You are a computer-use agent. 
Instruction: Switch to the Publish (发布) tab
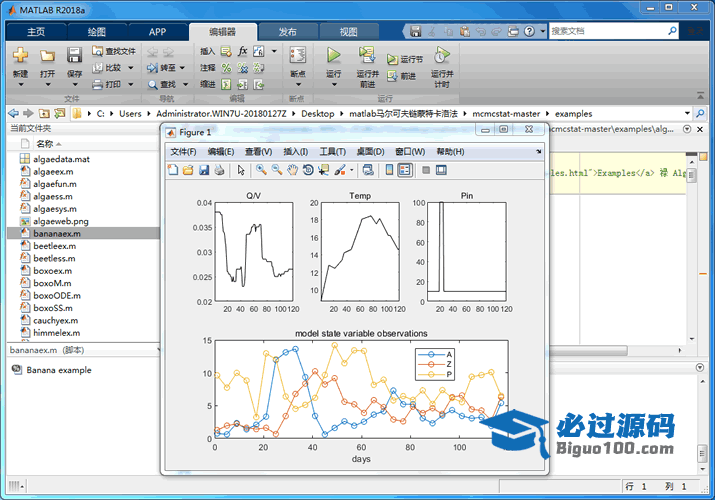coord(287,32)
